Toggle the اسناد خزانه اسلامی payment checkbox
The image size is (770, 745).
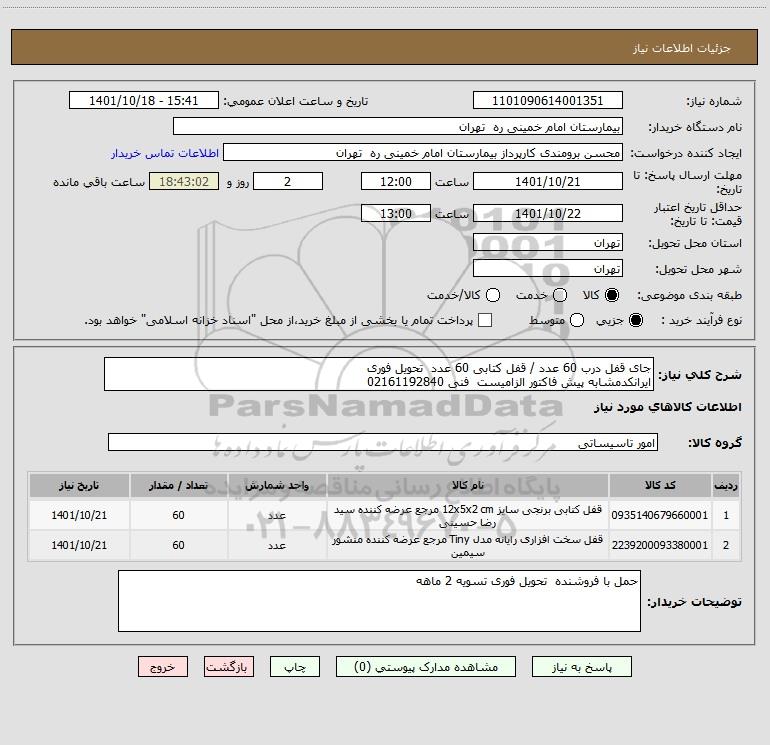click(x=485, y=320)
